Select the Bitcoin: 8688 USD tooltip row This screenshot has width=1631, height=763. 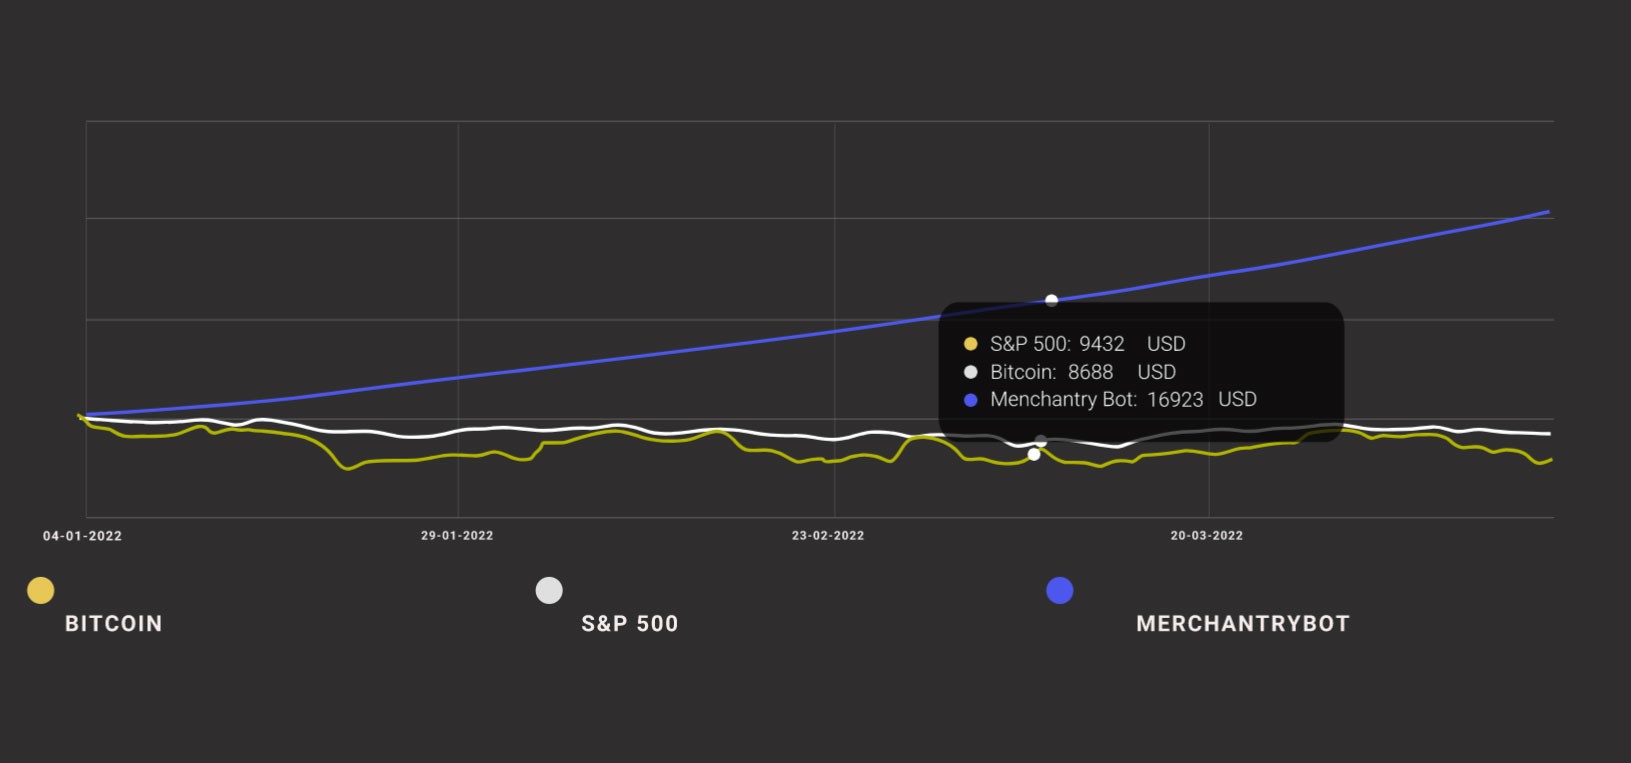click(1082, 372)
